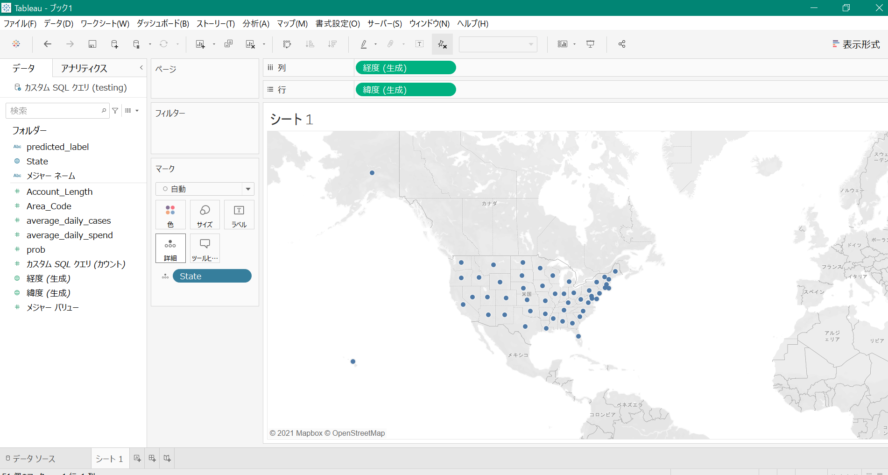Screen dimensions: 888x475
Task: Open the mark type dropdown set to Automatic
Action: [204, 189]
